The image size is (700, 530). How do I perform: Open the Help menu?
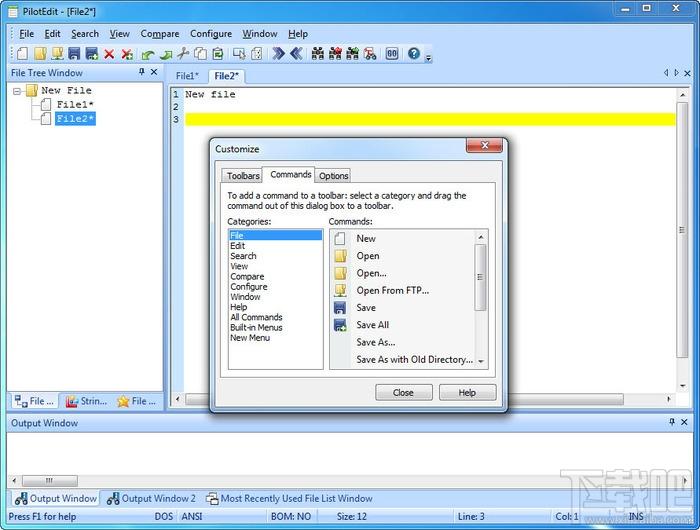[298, 34]
